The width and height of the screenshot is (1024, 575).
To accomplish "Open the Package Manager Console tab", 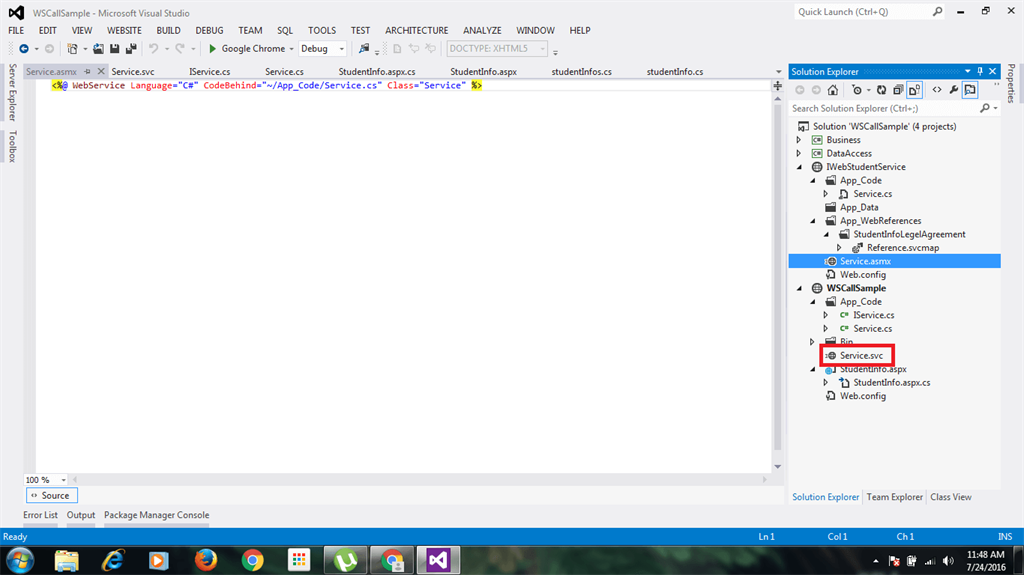I will point(157,515).
